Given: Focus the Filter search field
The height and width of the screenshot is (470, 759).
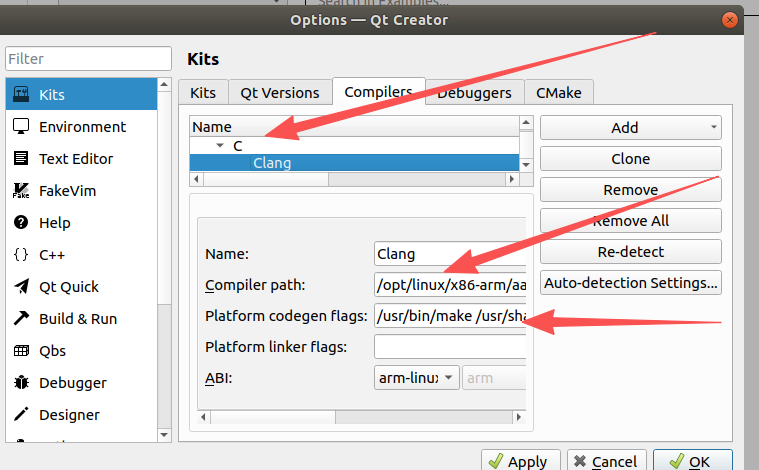Looking at the screenshot, I should (89, 59).
